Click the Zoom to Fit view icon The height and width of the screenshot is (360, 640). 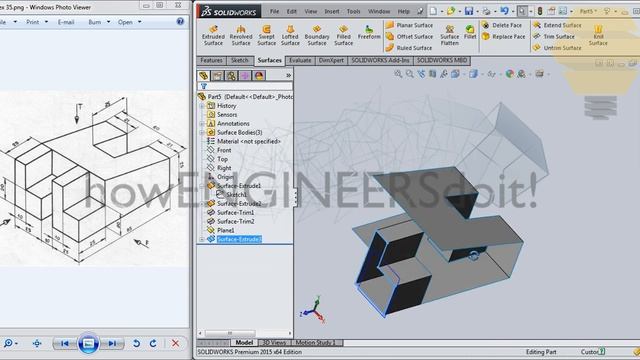tap(398, 74)
